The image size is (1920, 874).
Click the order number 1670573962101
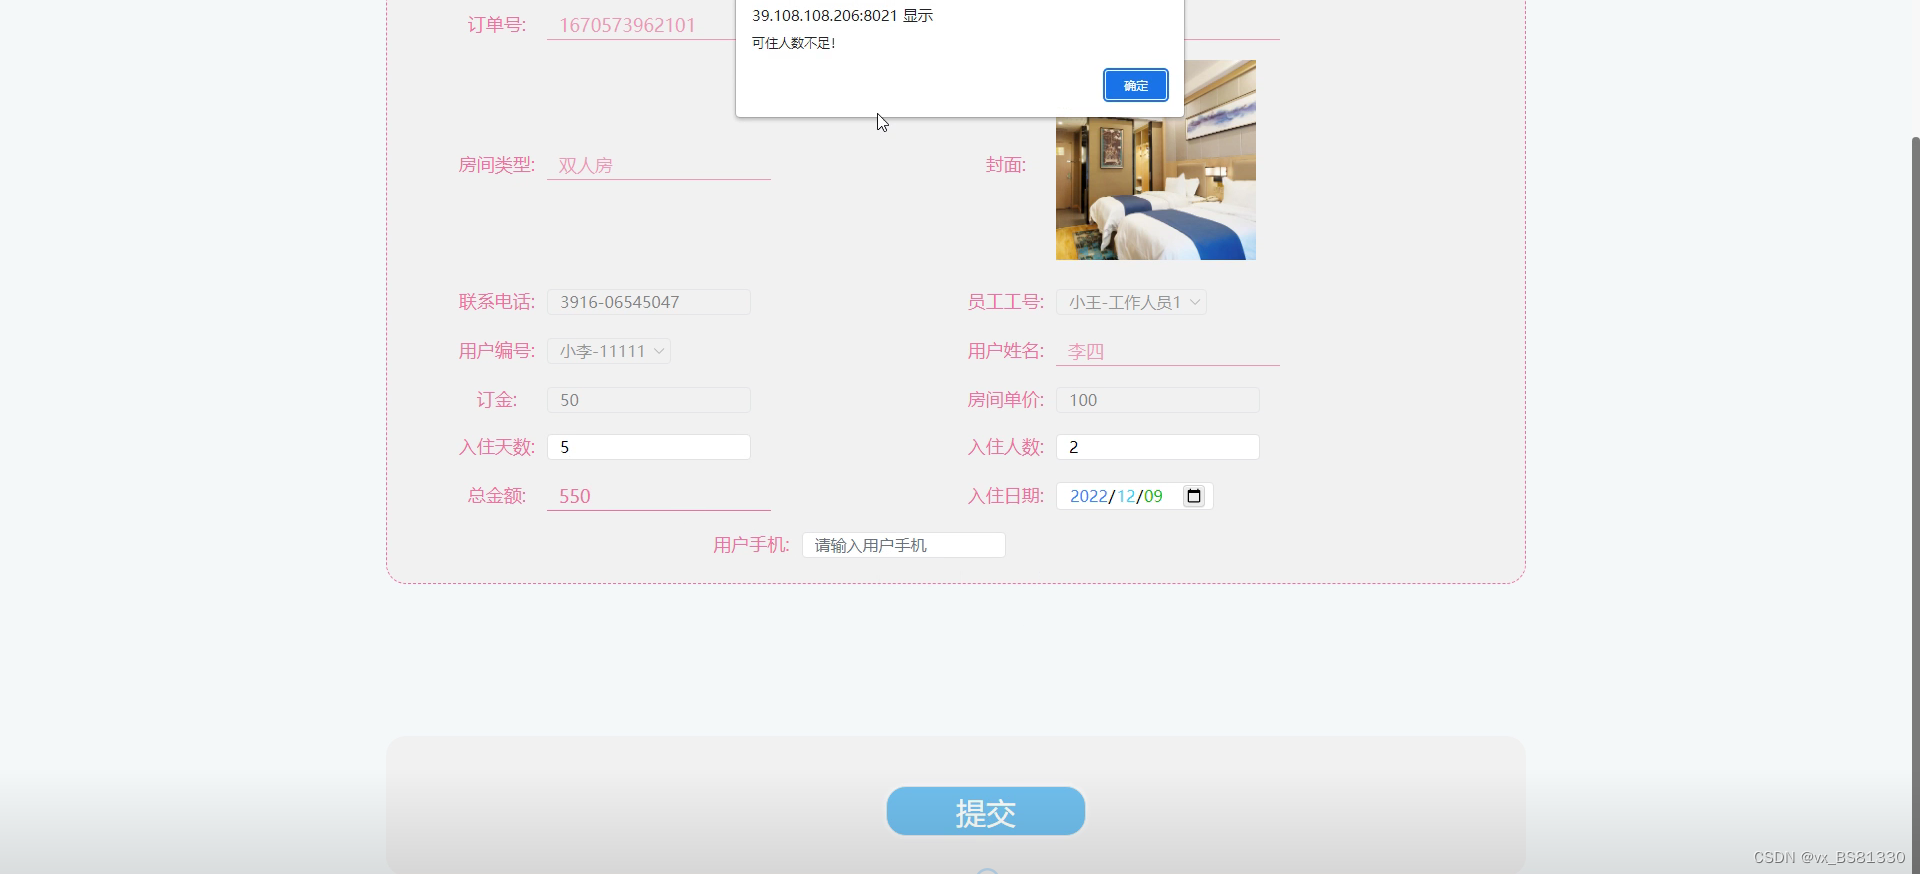[x=627, y=25]
